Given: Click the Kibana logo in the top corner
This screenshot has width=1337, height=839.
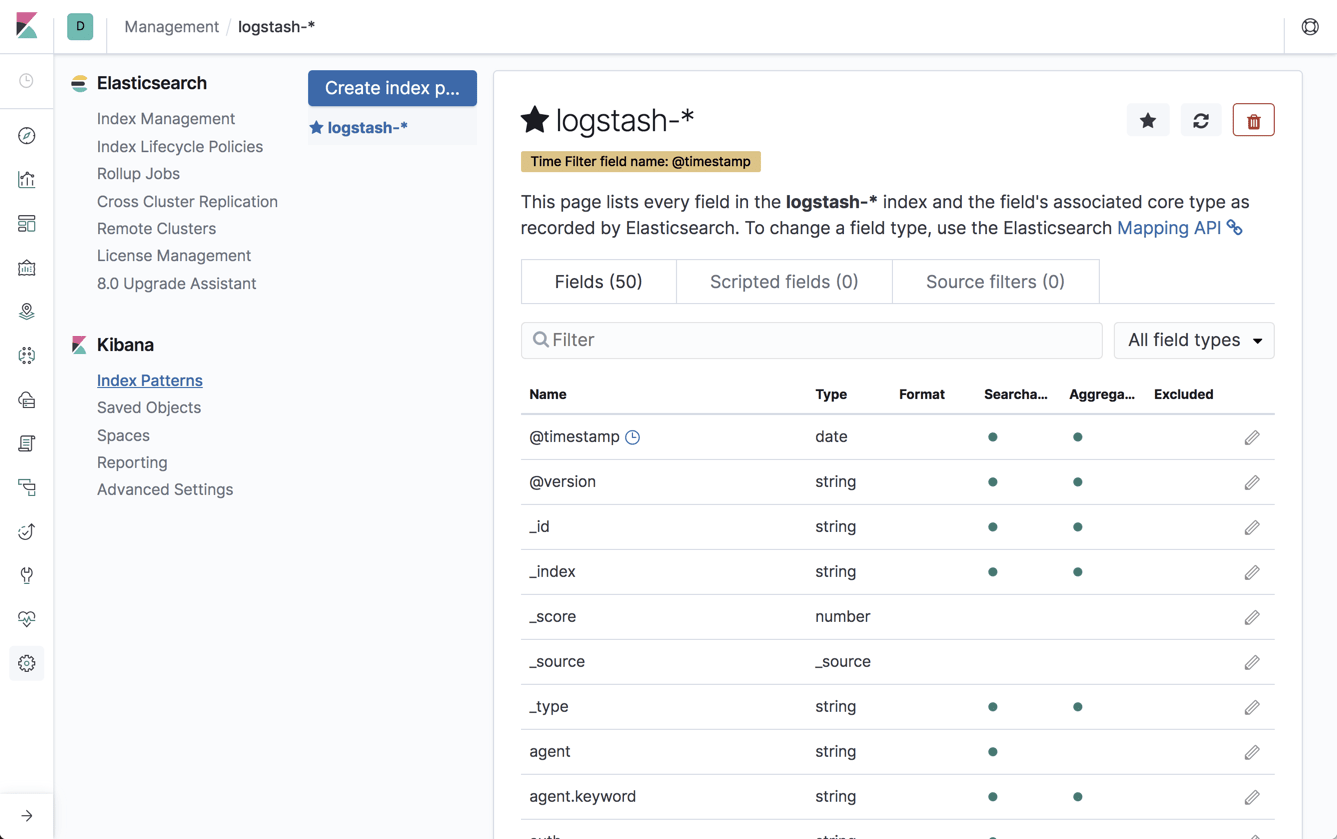Looking at the screenshot, I should click(x=27, y=26).
